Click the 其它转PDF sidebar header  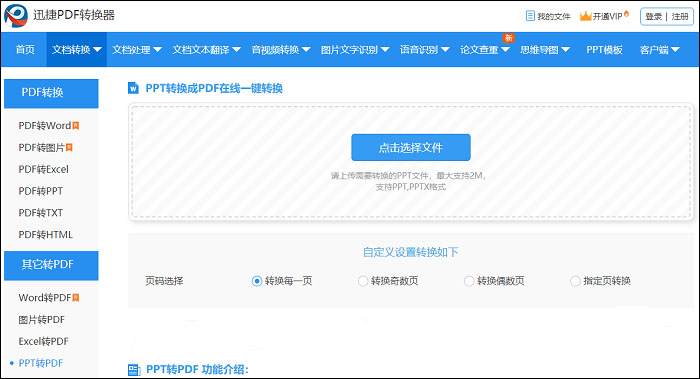[51, 265]
